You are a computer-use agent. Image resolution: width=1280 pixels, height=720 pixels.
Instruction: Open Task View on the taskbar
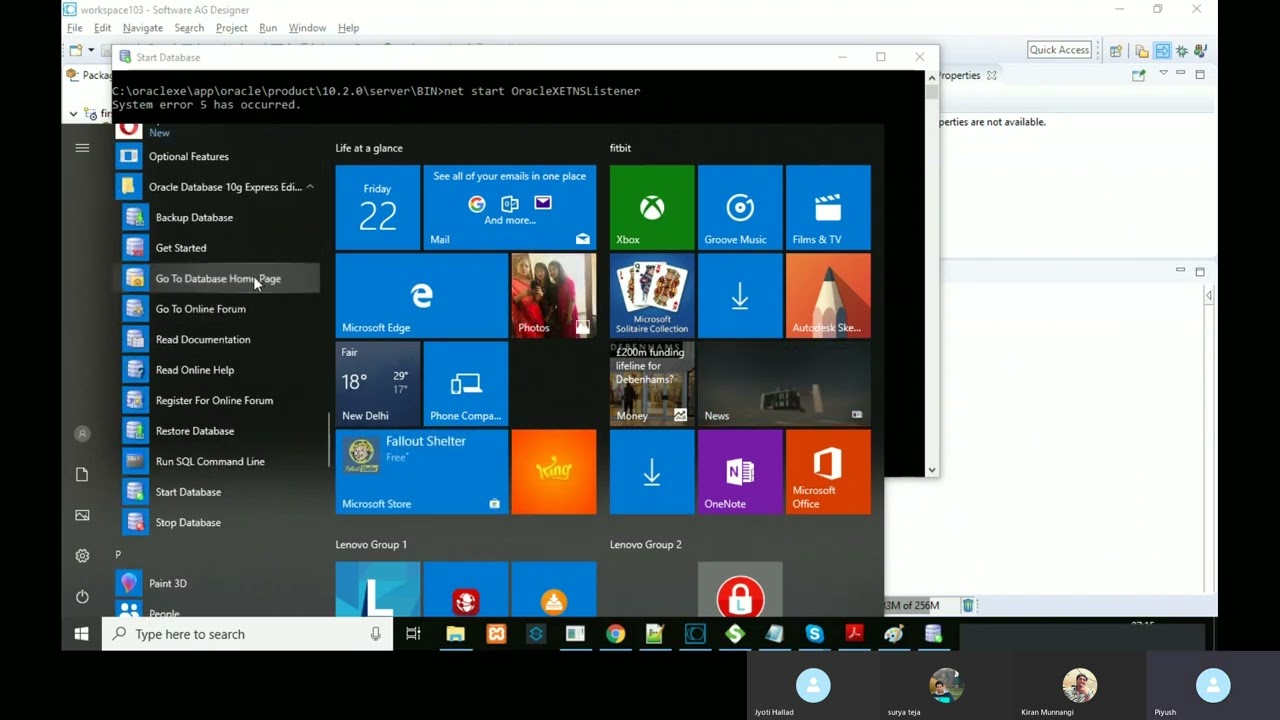[x=413, y=634]
